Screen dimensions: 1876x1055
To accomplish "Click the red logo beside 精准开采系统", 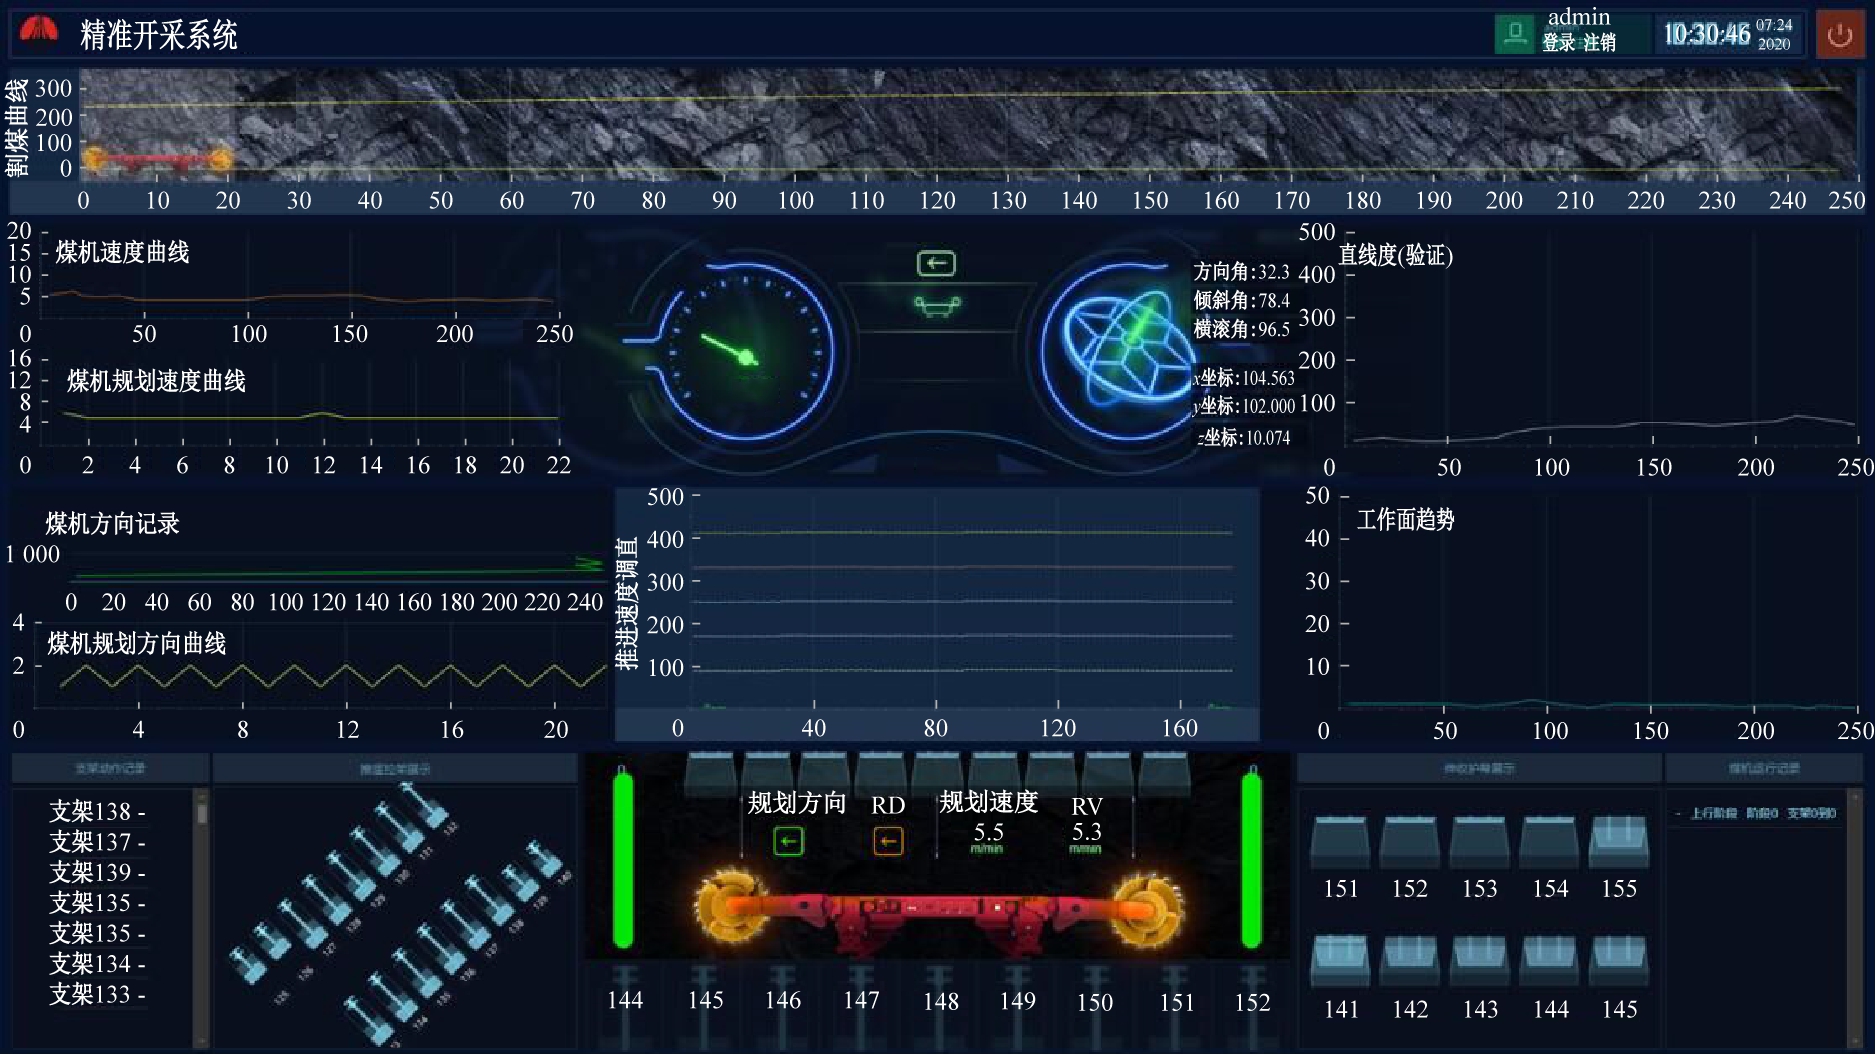I will click(39, 33).
